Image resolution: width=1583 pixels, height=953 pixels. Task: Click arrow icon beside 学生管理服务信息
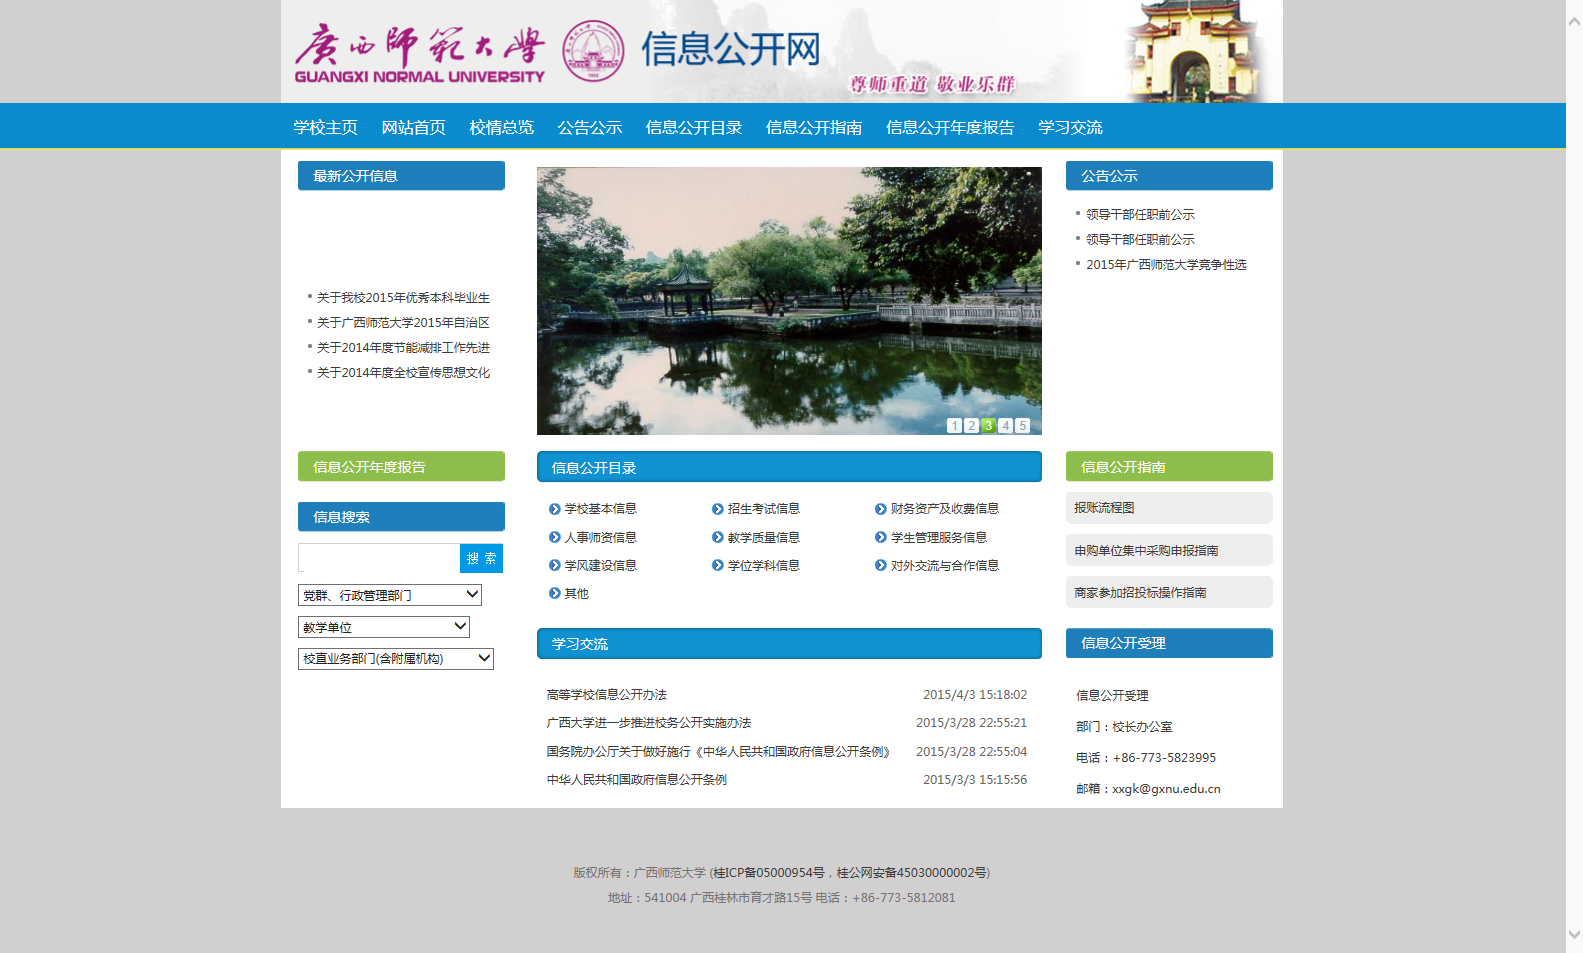tap(881, 537)
